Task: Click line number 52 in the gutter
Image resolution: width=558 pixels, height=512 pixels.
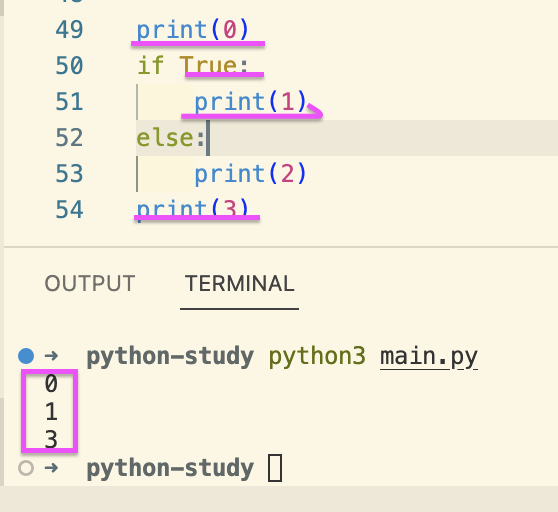Action: click(69, 138)
